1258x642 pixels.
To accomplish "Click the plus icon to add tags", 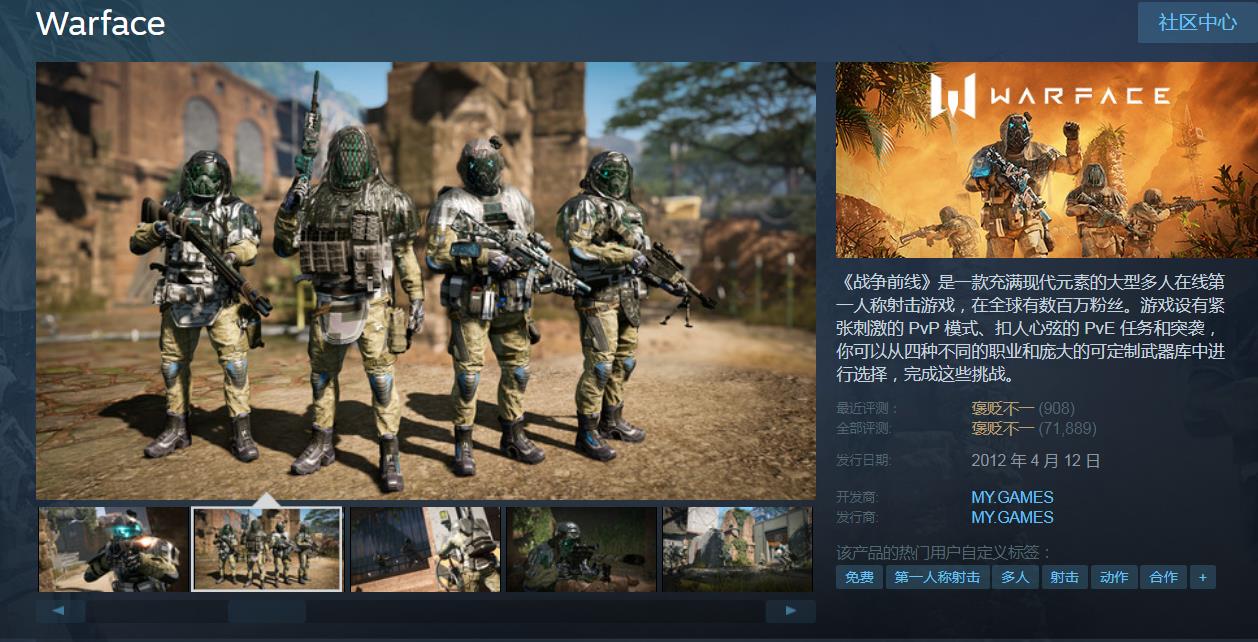I will [x=1203, y=577].
